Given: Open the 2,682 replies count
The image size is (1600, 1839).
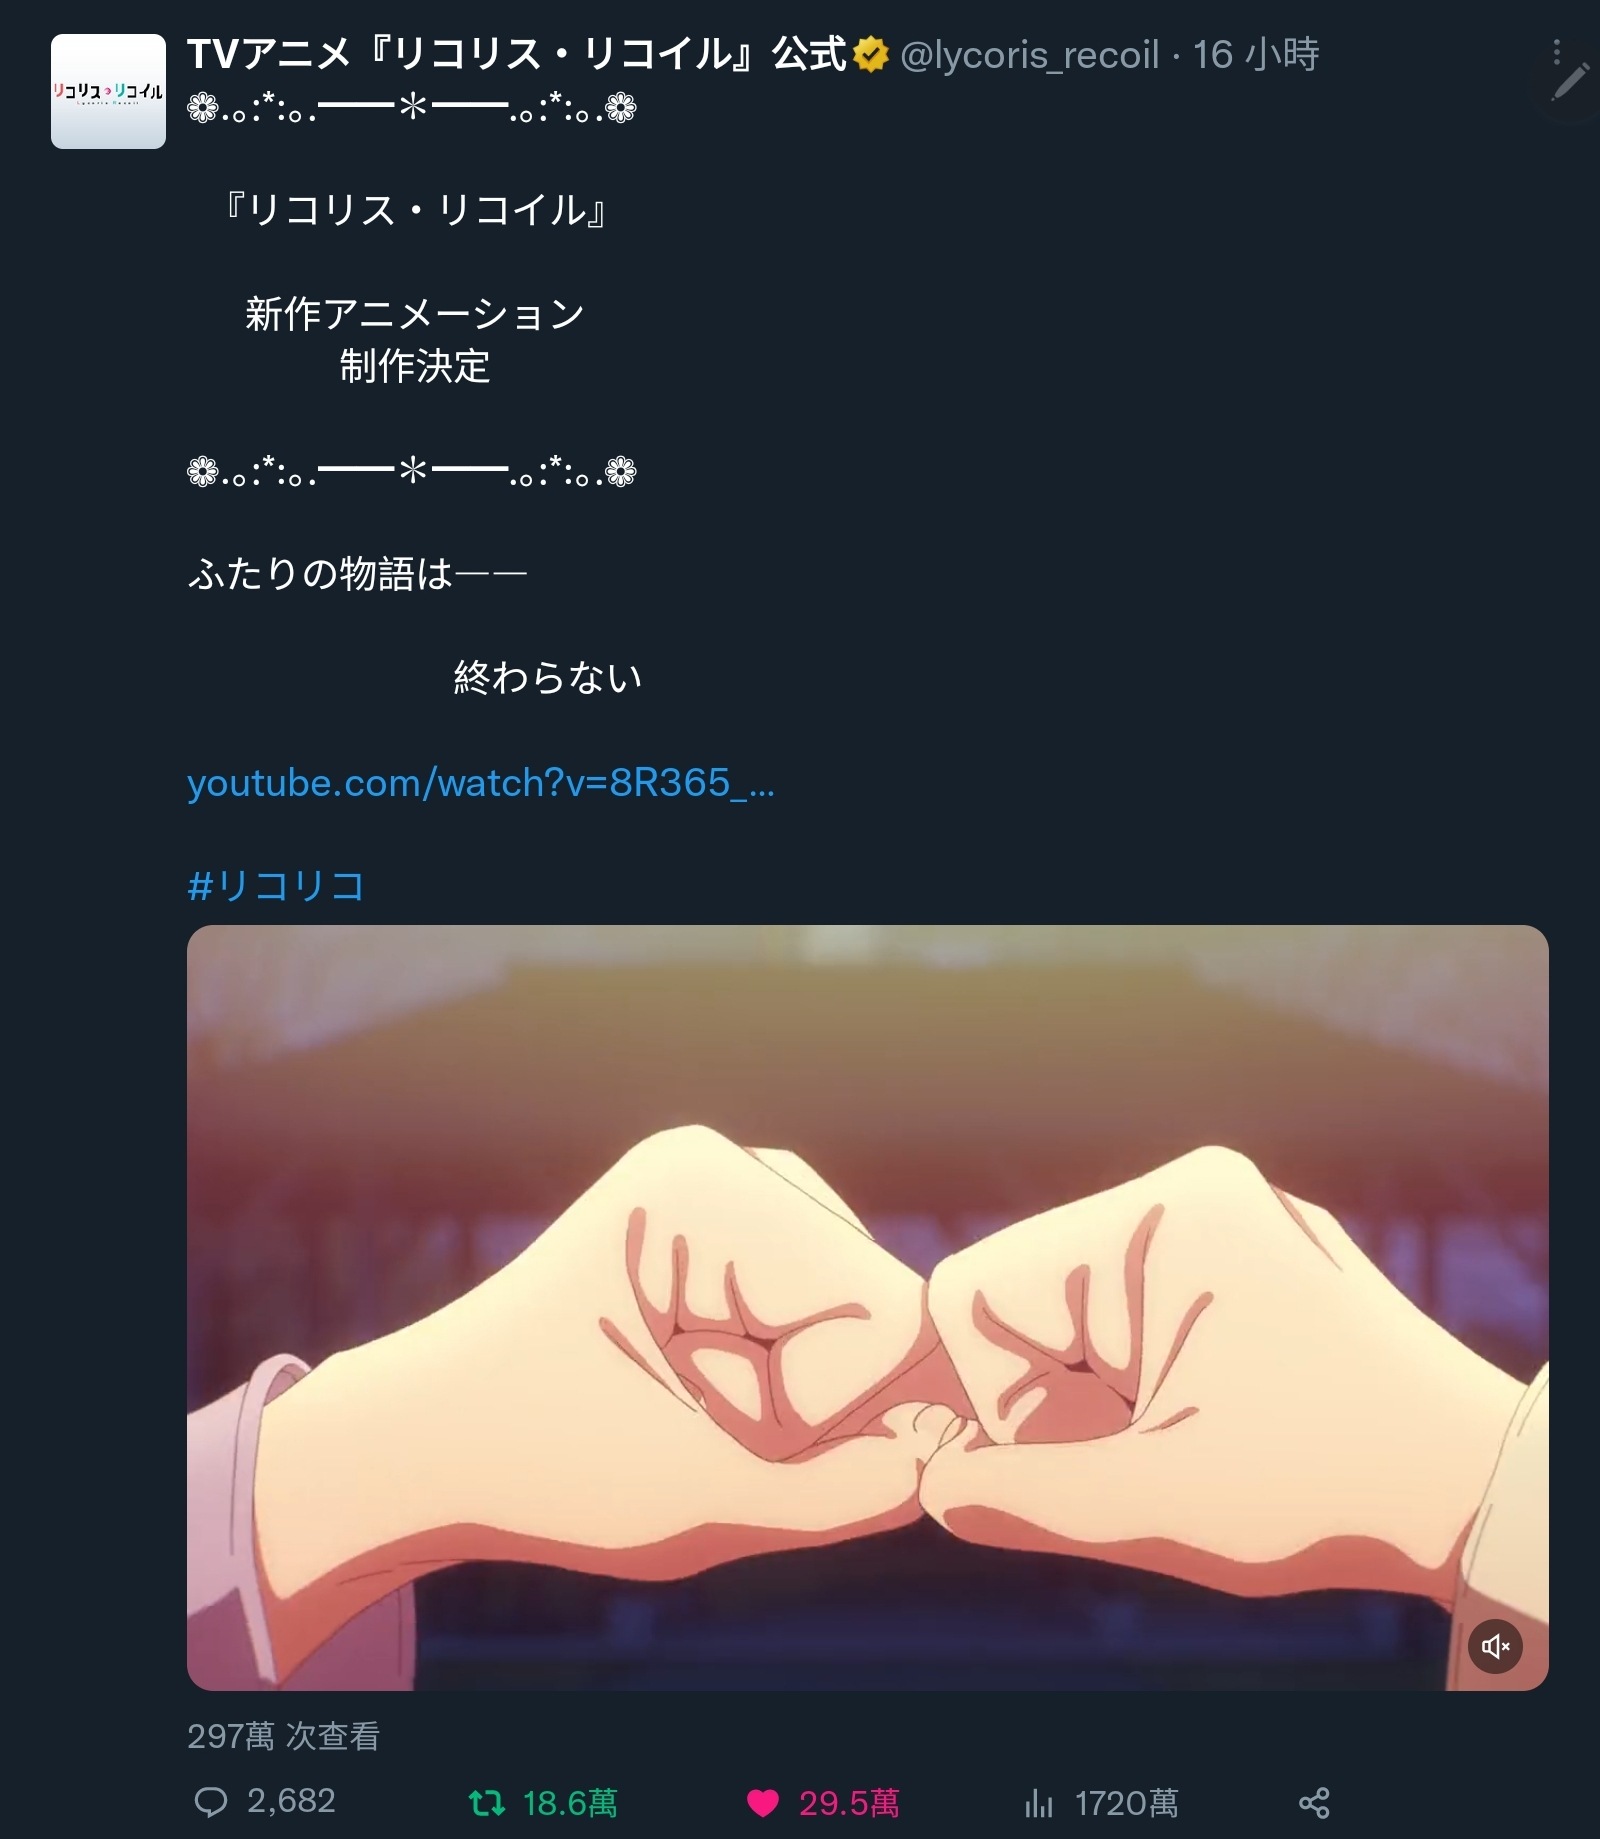Looking at the screenshot, I should tap(291, 1801).
